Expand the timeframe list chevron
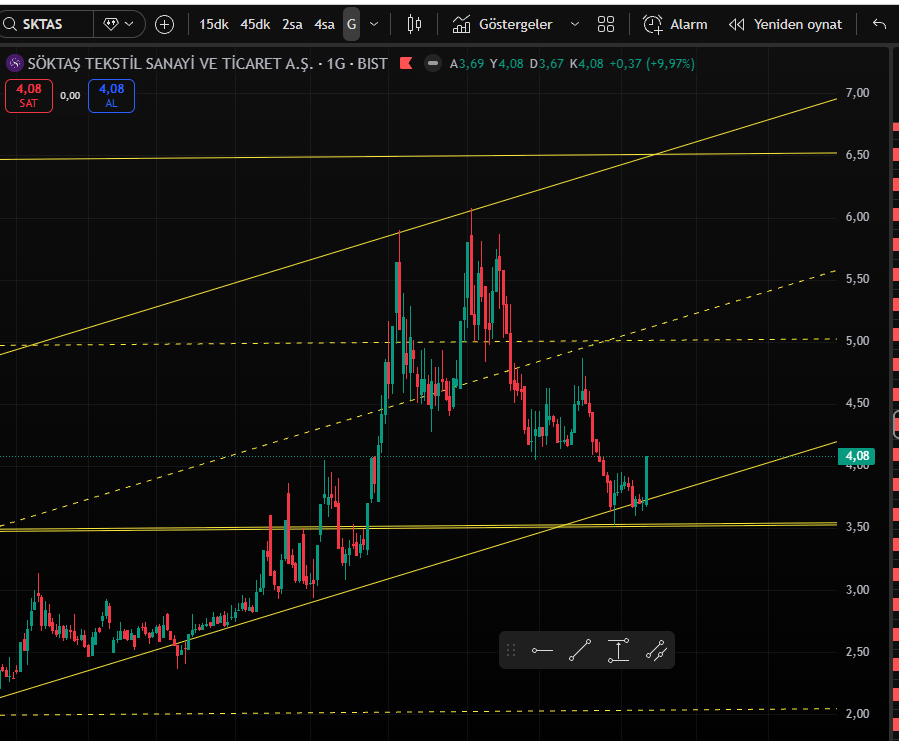This screenshot has width=899, height=741. 374,24
